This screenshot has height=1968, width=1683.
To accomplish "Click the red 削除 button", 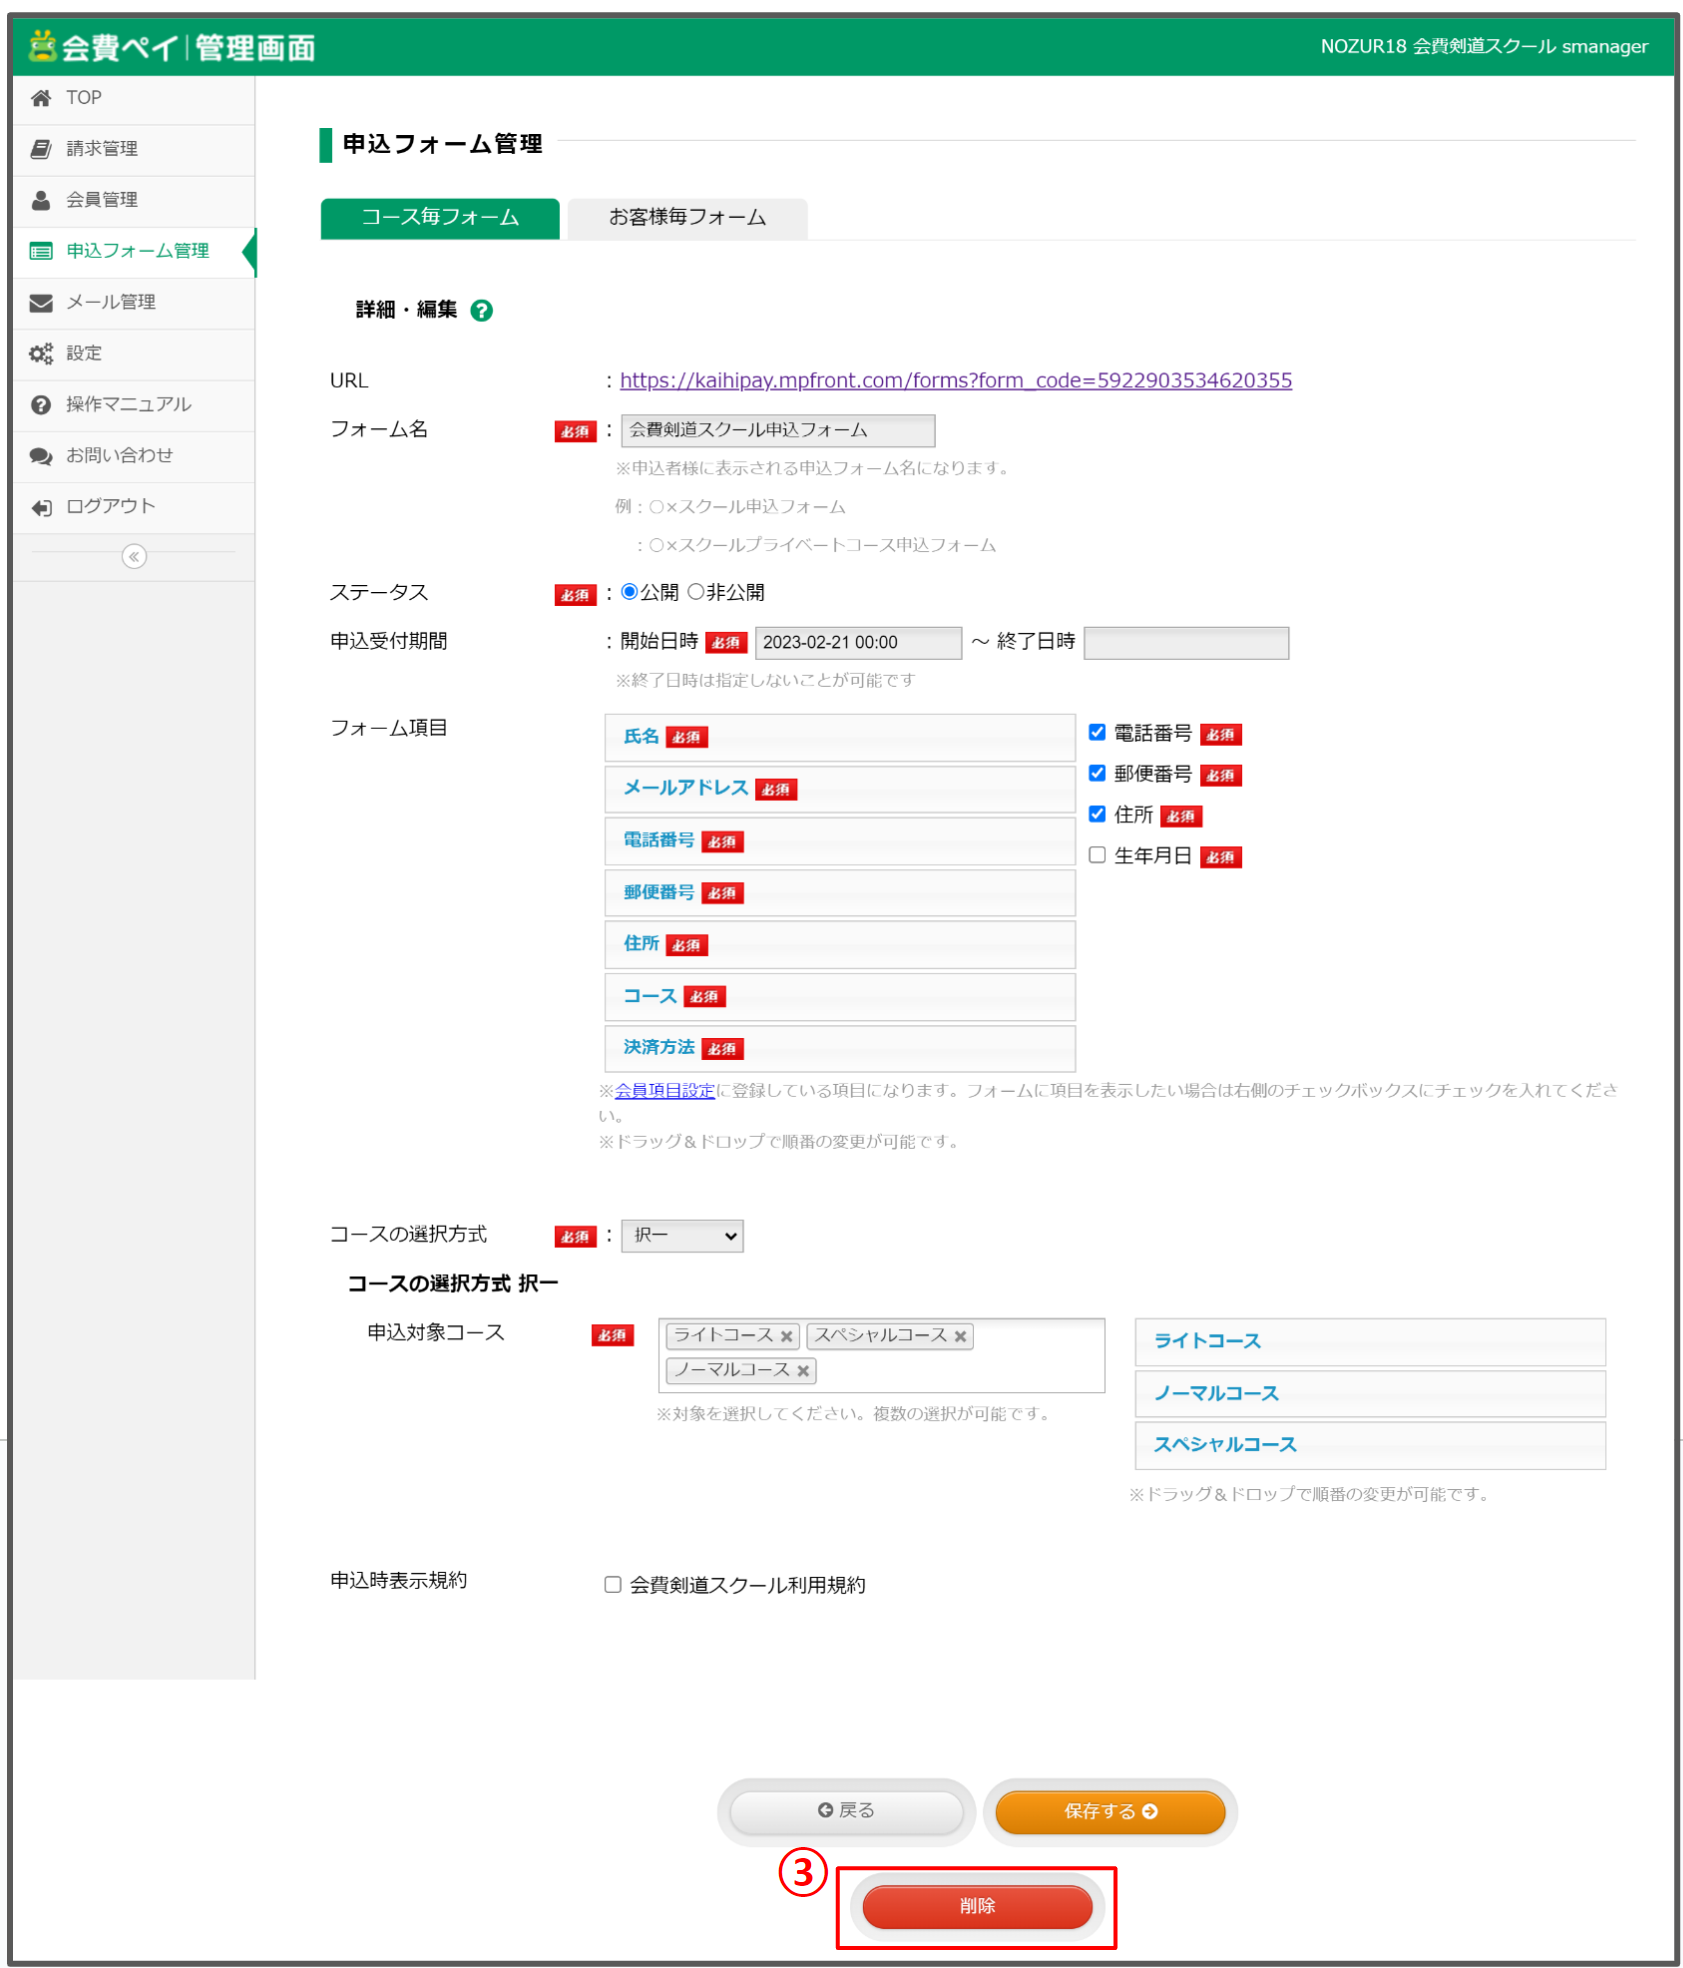I will point(978,1906).
